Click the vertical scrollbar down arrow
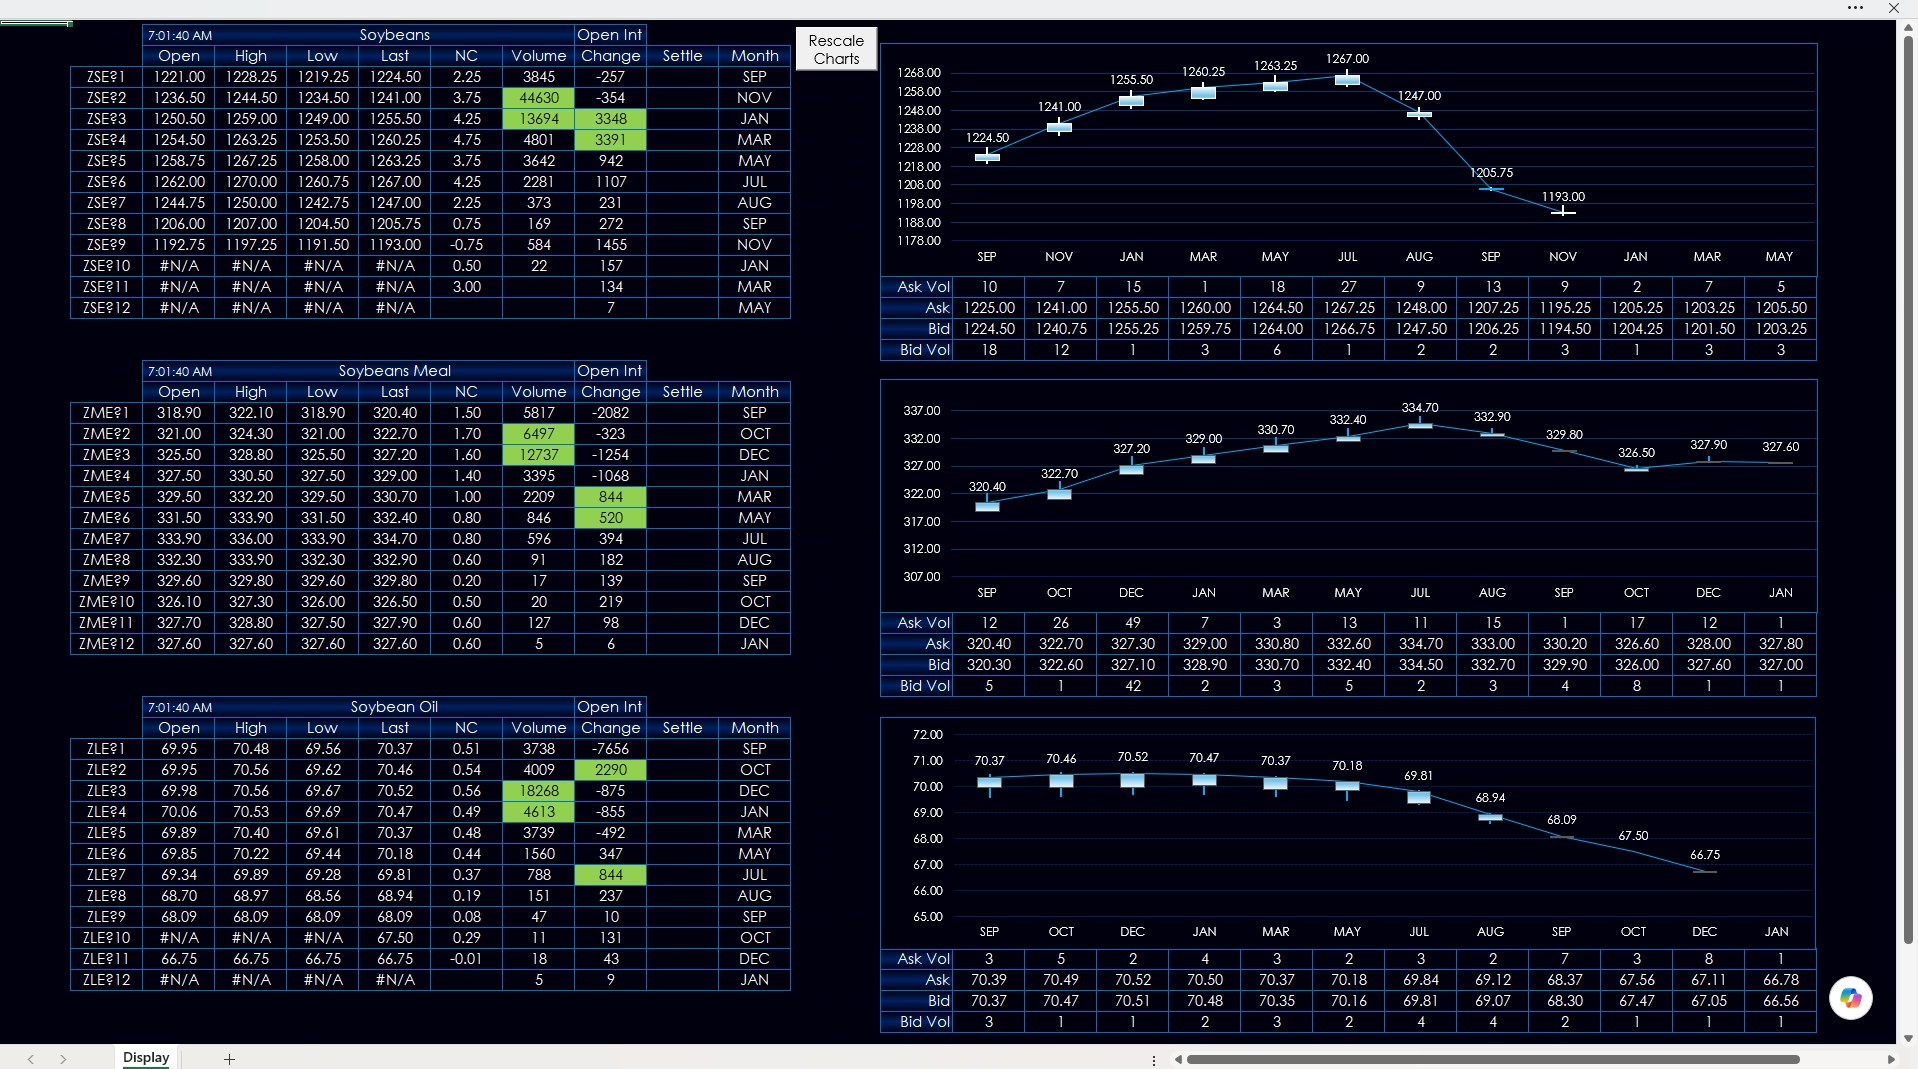1918x1069 pixels. pyautogui.click(x=1908, y=1038)
